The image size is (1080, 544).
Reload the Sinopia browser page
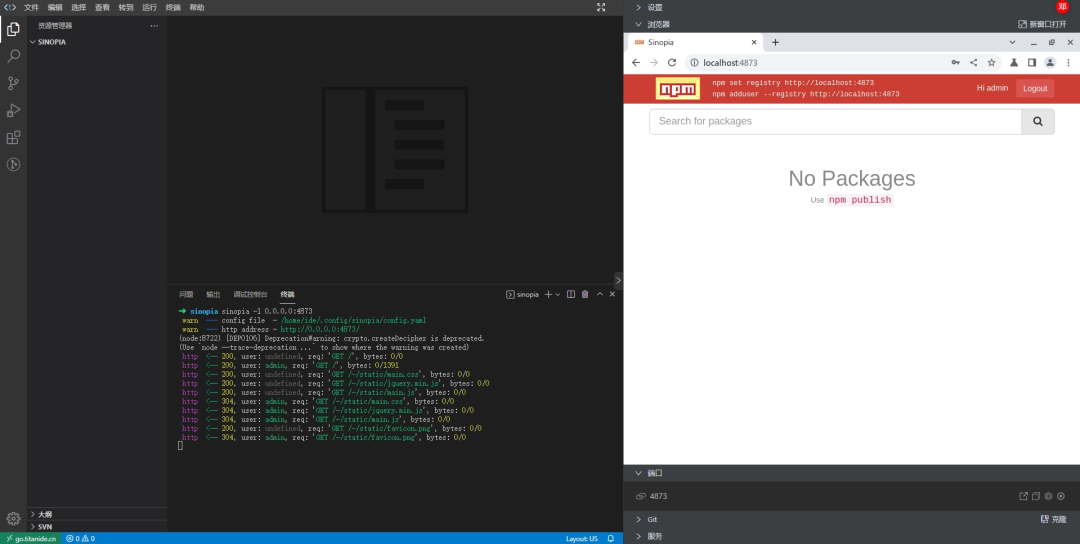click(672, 62)
